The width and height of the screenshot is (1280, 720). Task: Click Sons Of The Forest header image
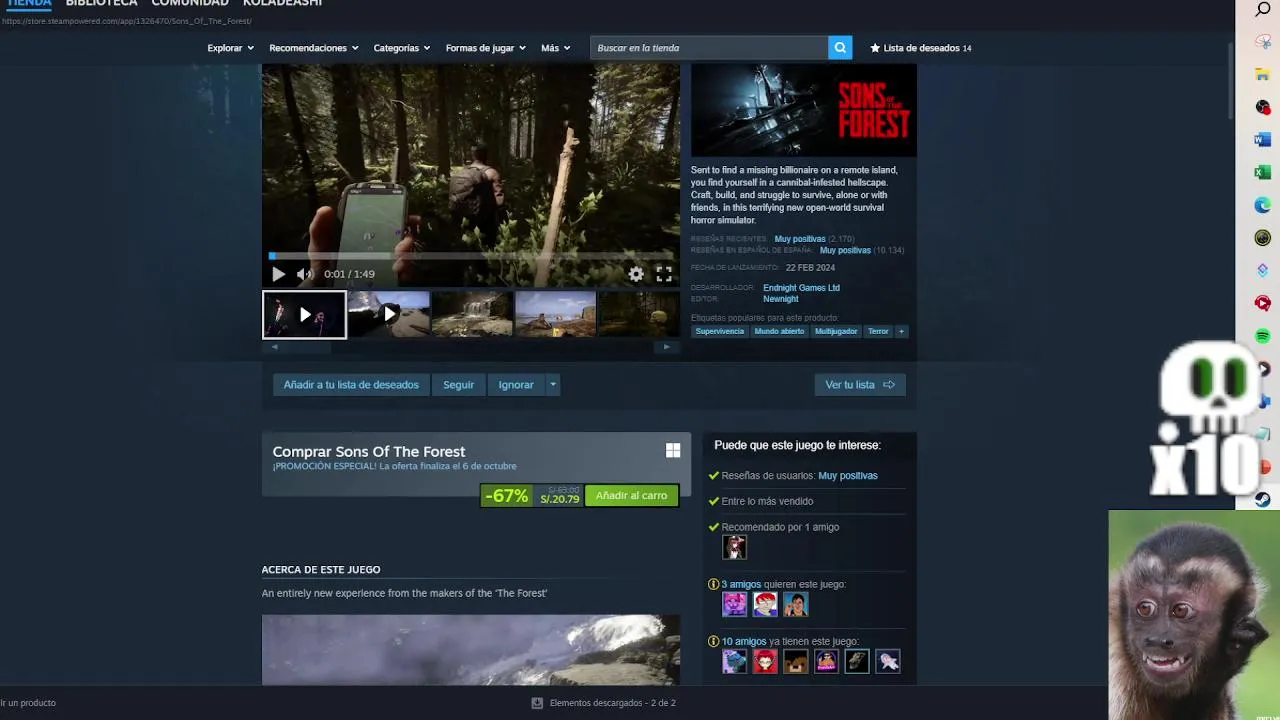(804, 110)
